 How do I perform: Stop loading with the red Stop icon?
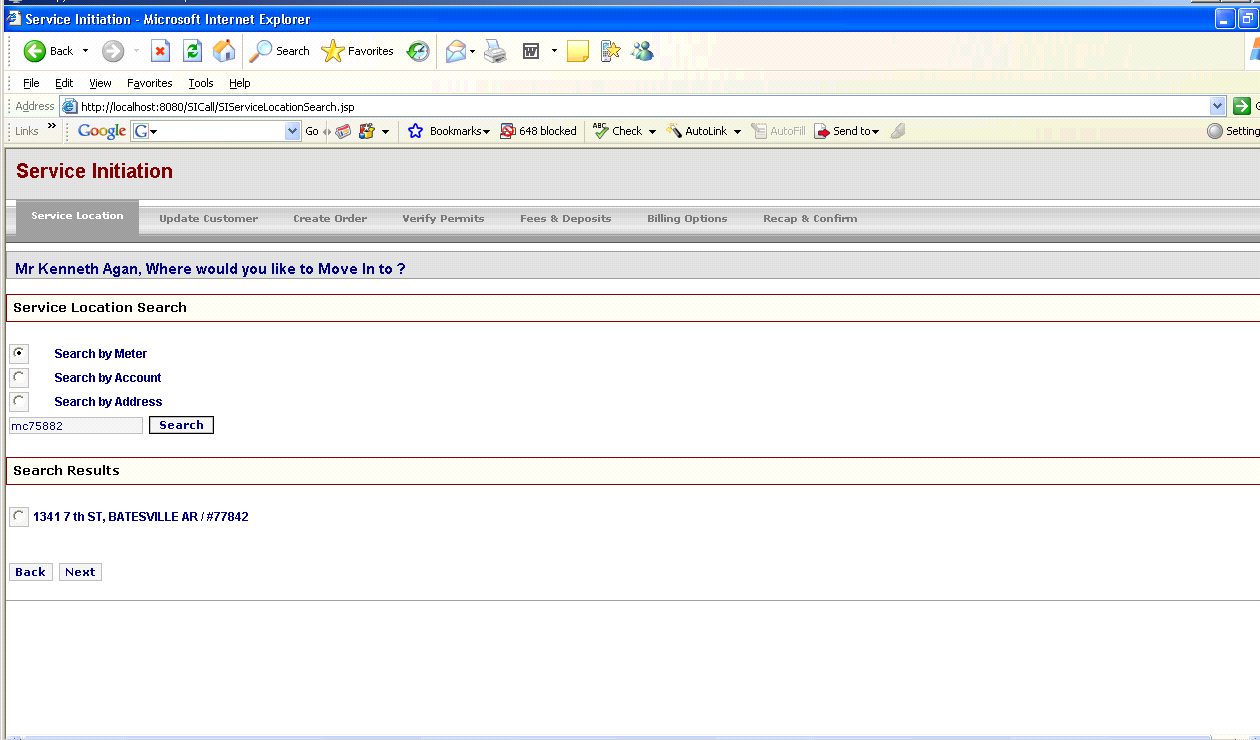pos(160,50)
